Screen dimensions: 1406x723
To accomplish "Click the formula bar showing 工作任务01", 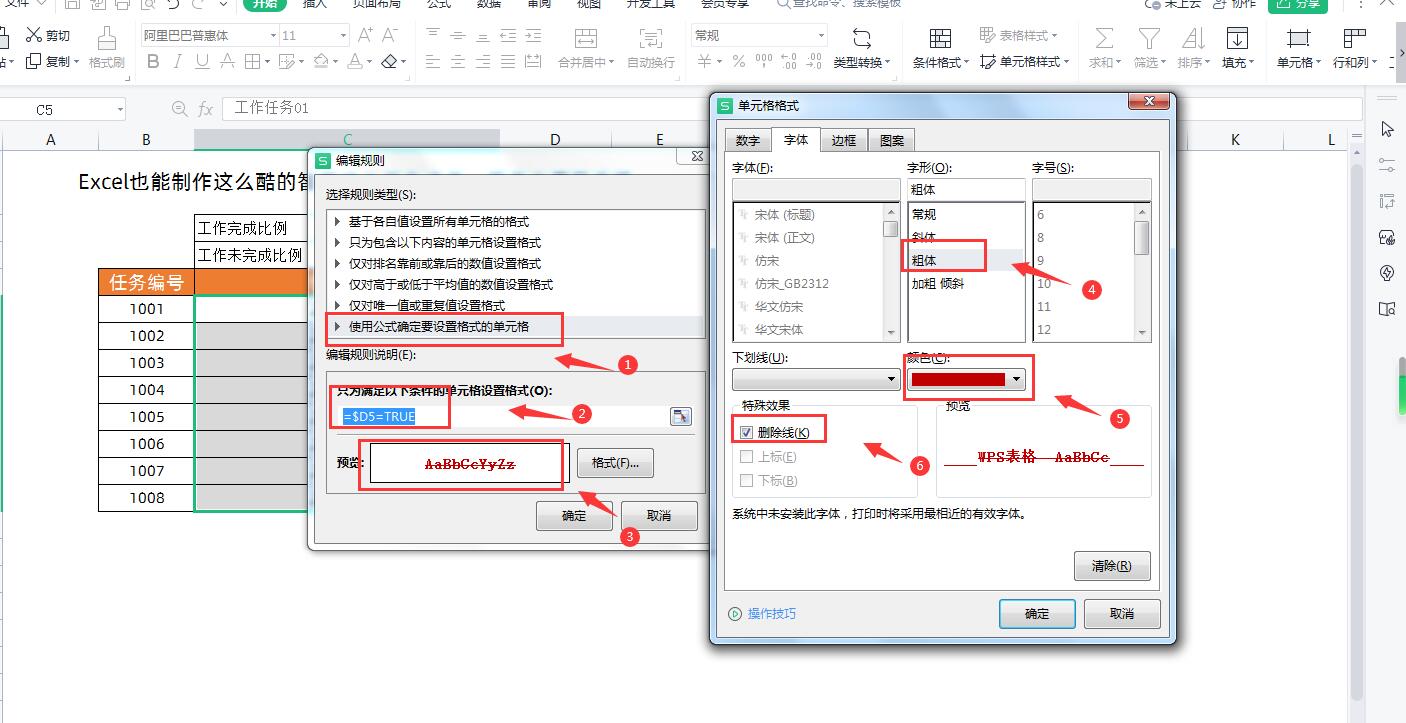I will pos(300,107).
